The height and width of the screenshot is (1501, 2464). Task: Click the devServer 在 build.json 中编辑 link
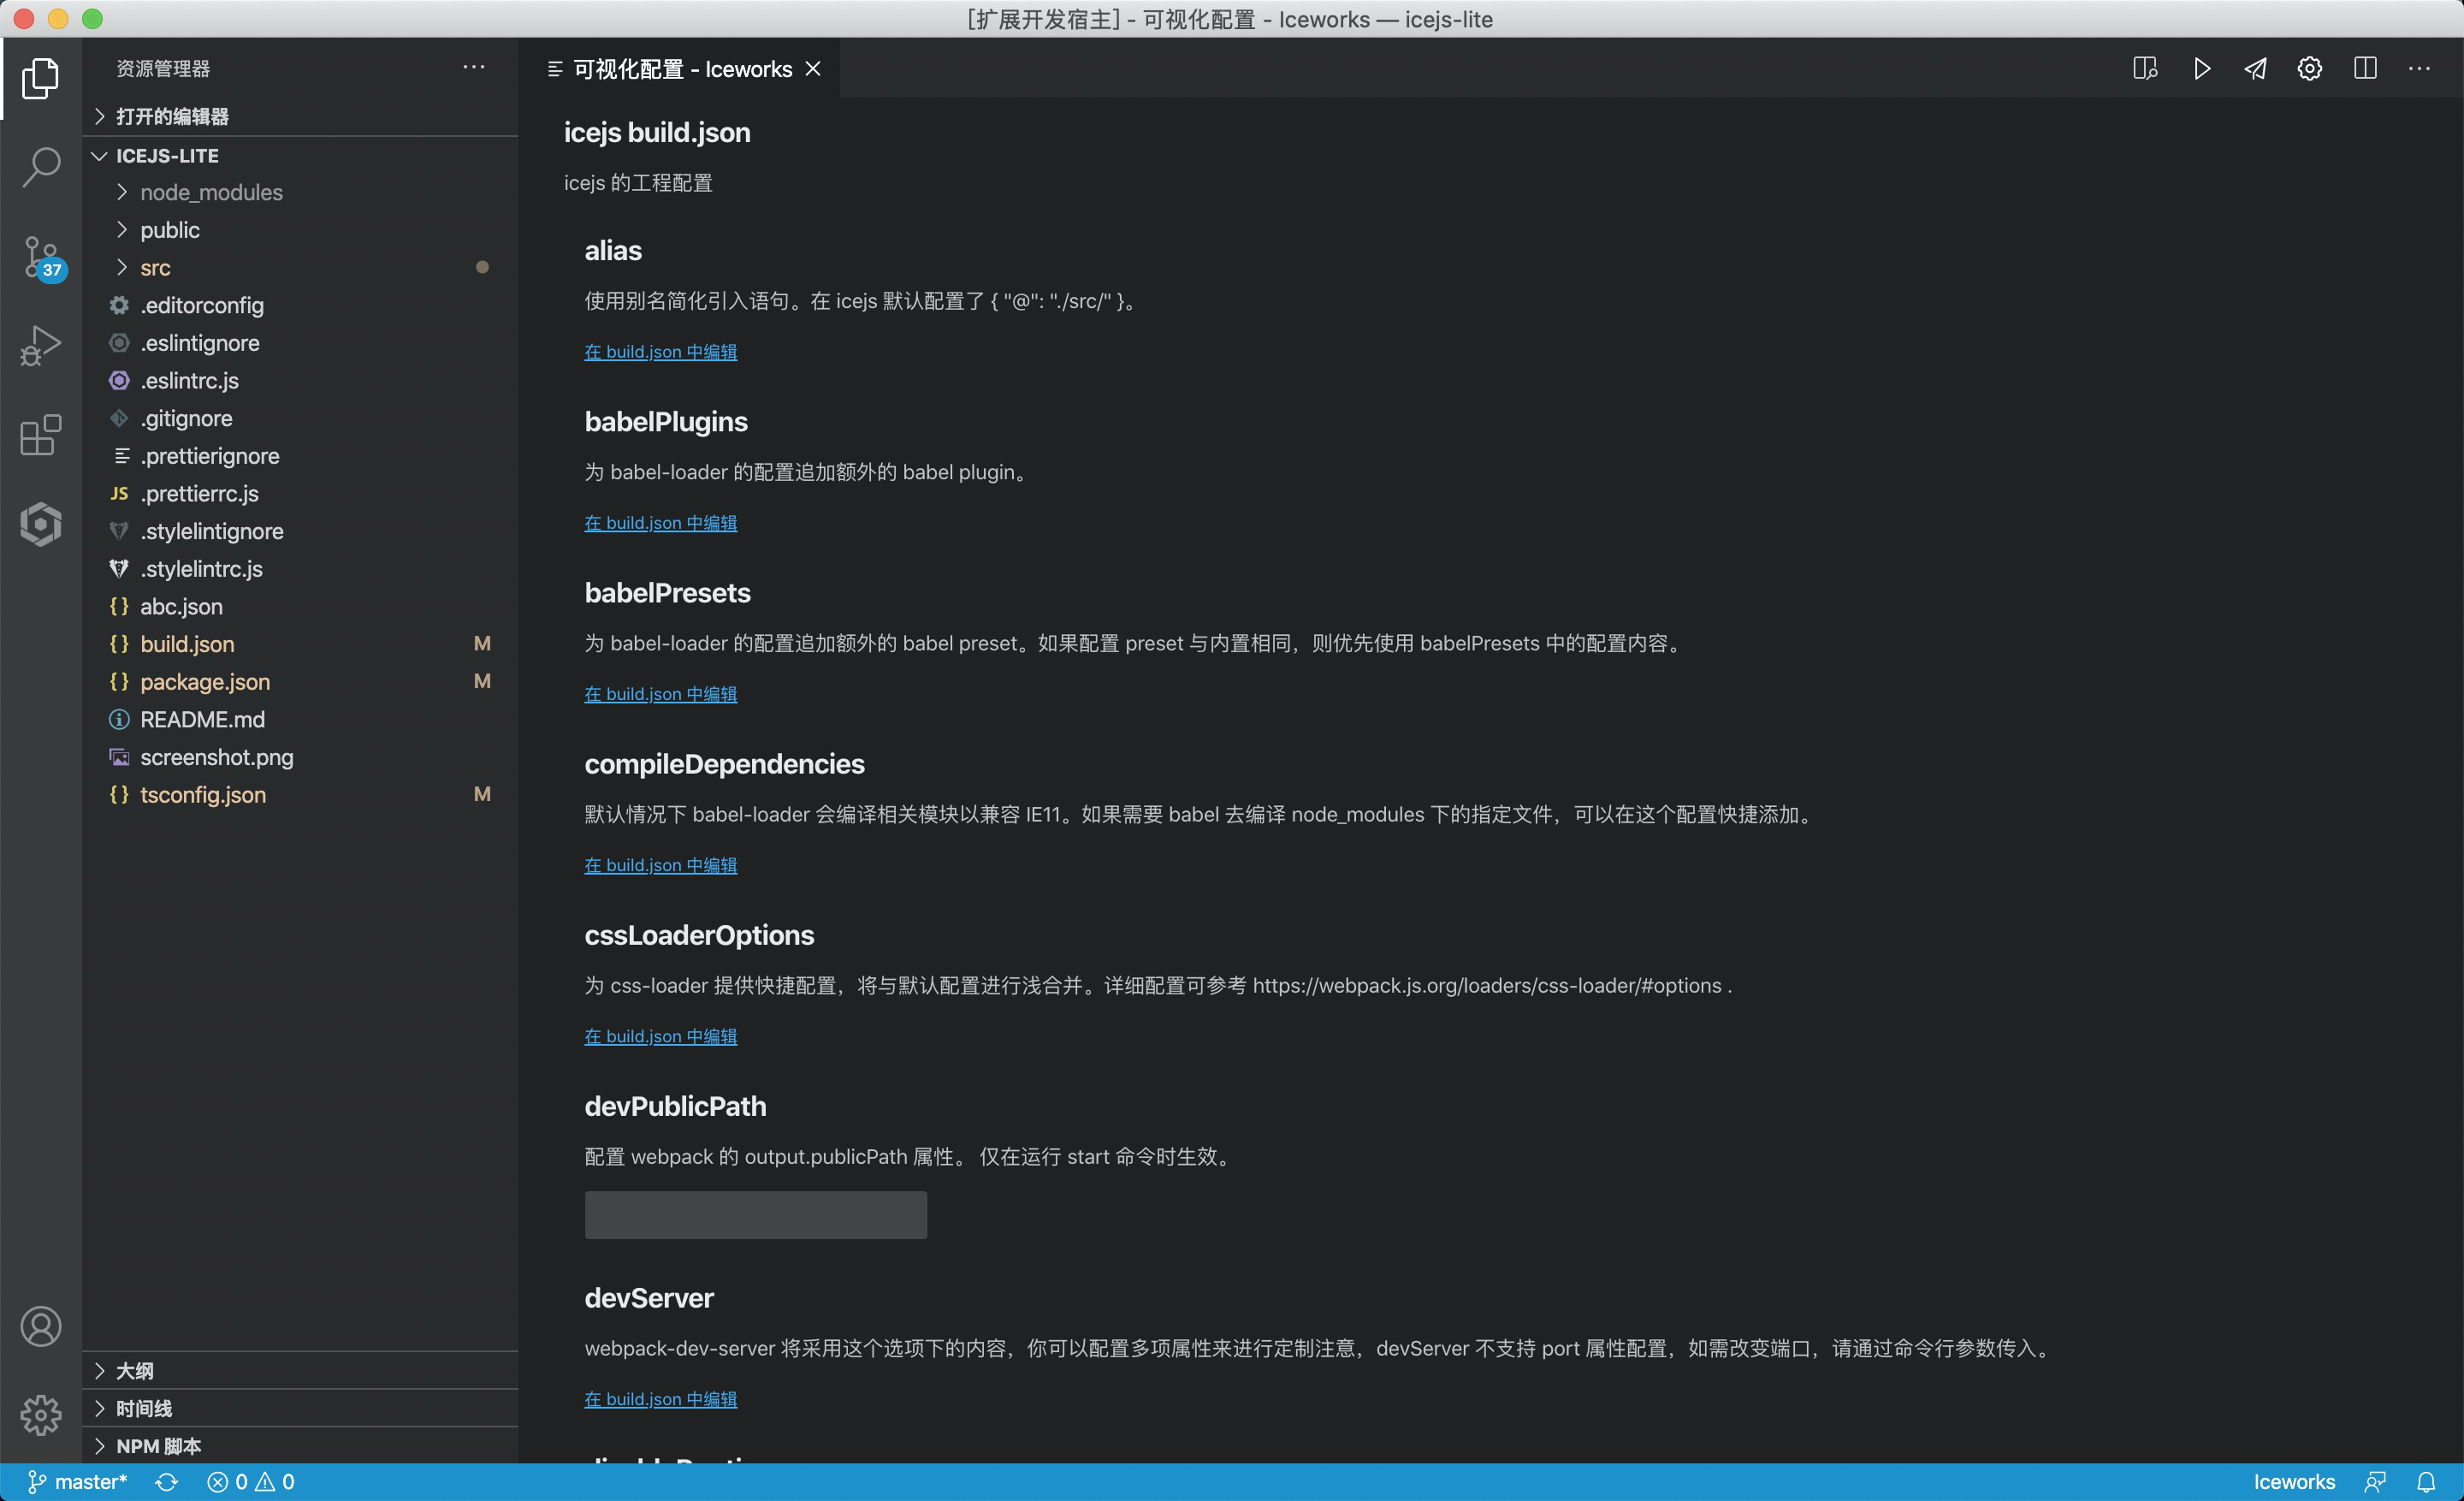(660, 1398)
